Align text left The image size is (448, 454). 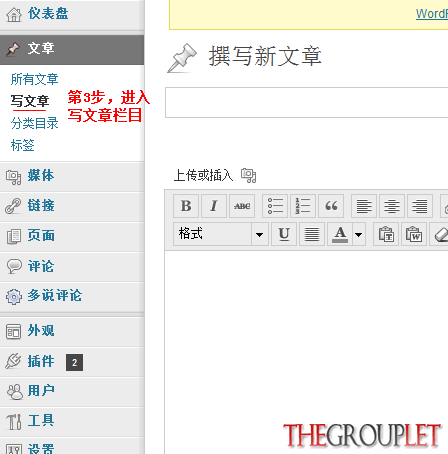coord(364,206)
